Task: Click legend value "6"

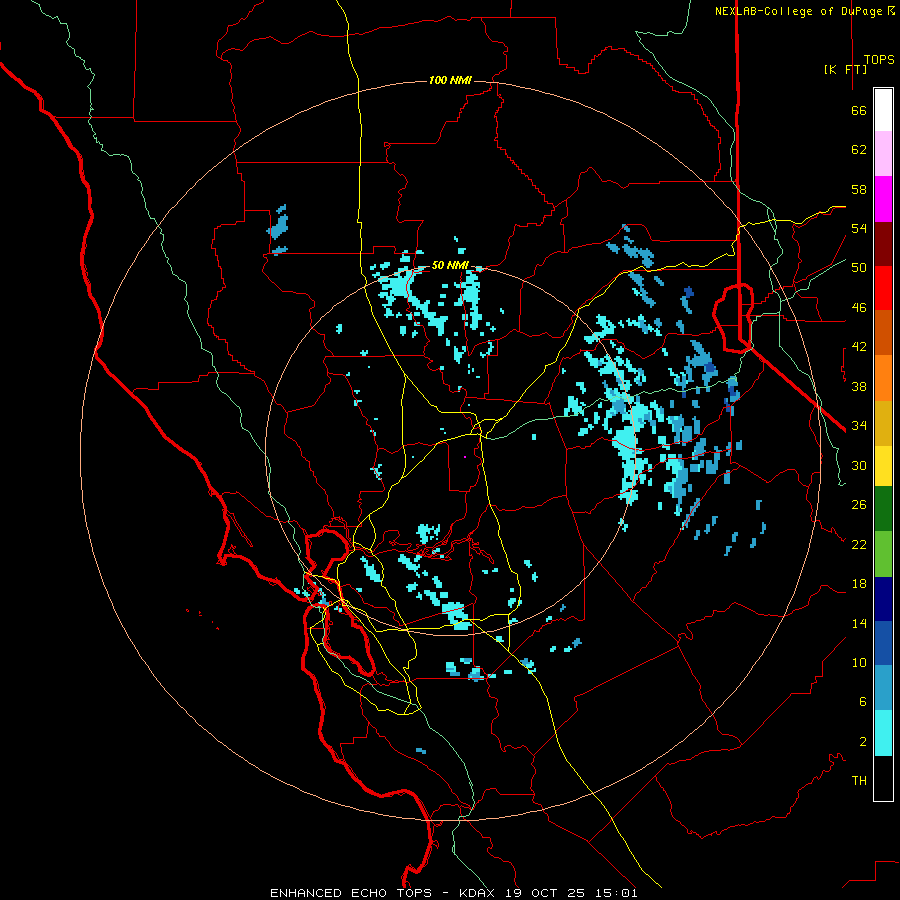Action: tap(863, 702)
